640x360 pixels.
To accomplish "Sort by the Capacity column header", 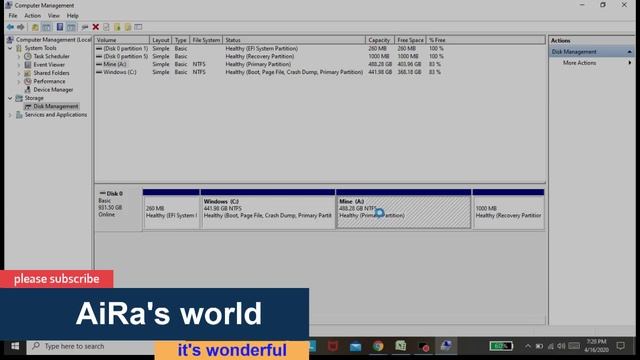I will coord(380,40).
